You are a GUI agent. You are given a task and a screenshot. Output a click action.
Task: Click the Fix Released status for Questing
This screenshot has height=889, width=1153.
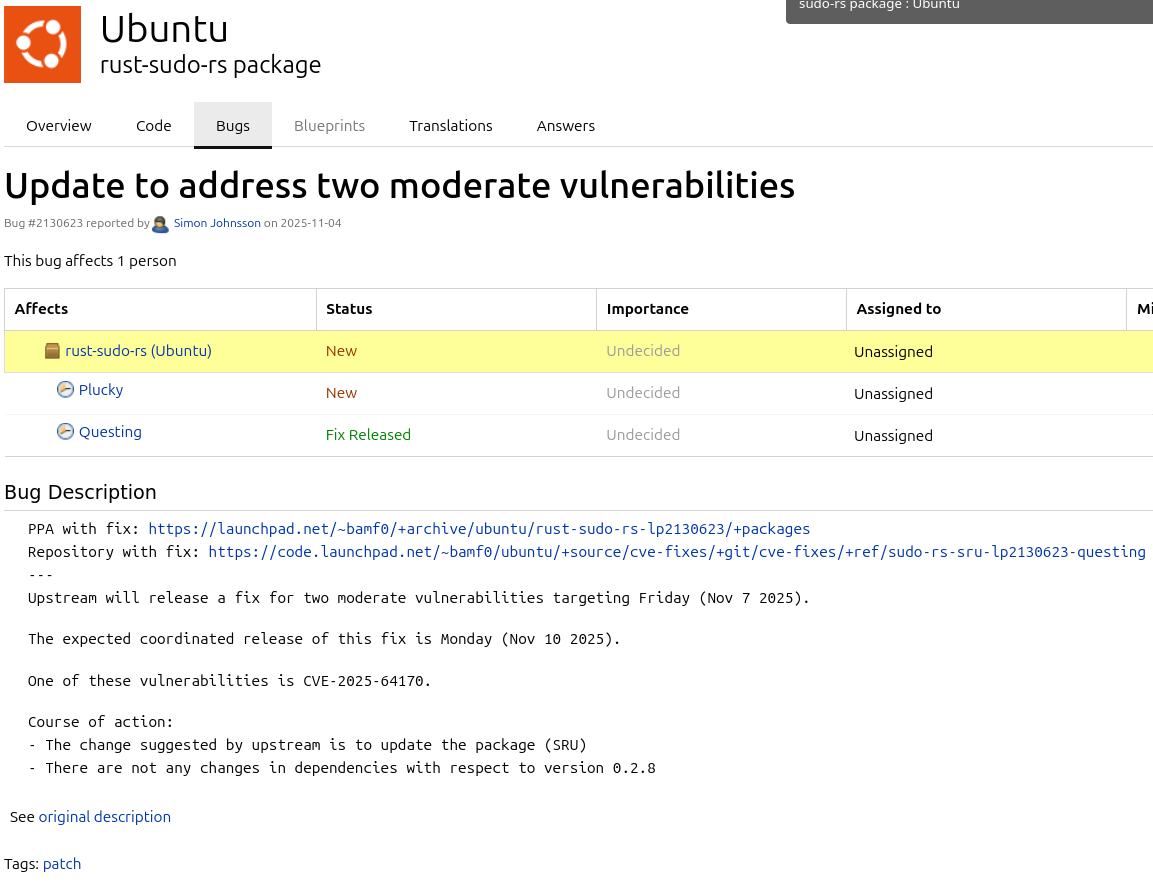coord(368,435)
